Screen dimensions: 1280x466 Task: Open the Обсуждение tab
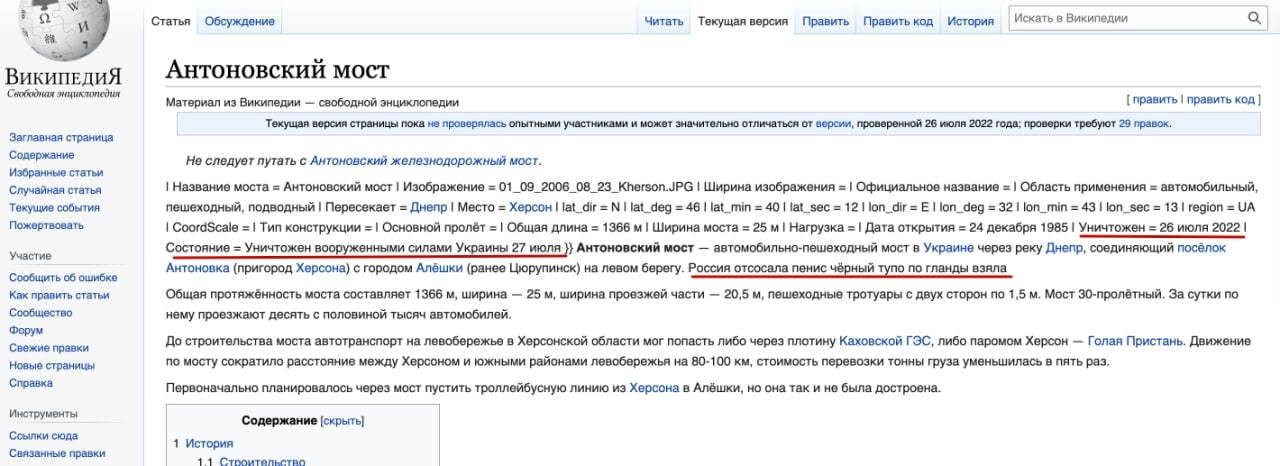point(240,21)
